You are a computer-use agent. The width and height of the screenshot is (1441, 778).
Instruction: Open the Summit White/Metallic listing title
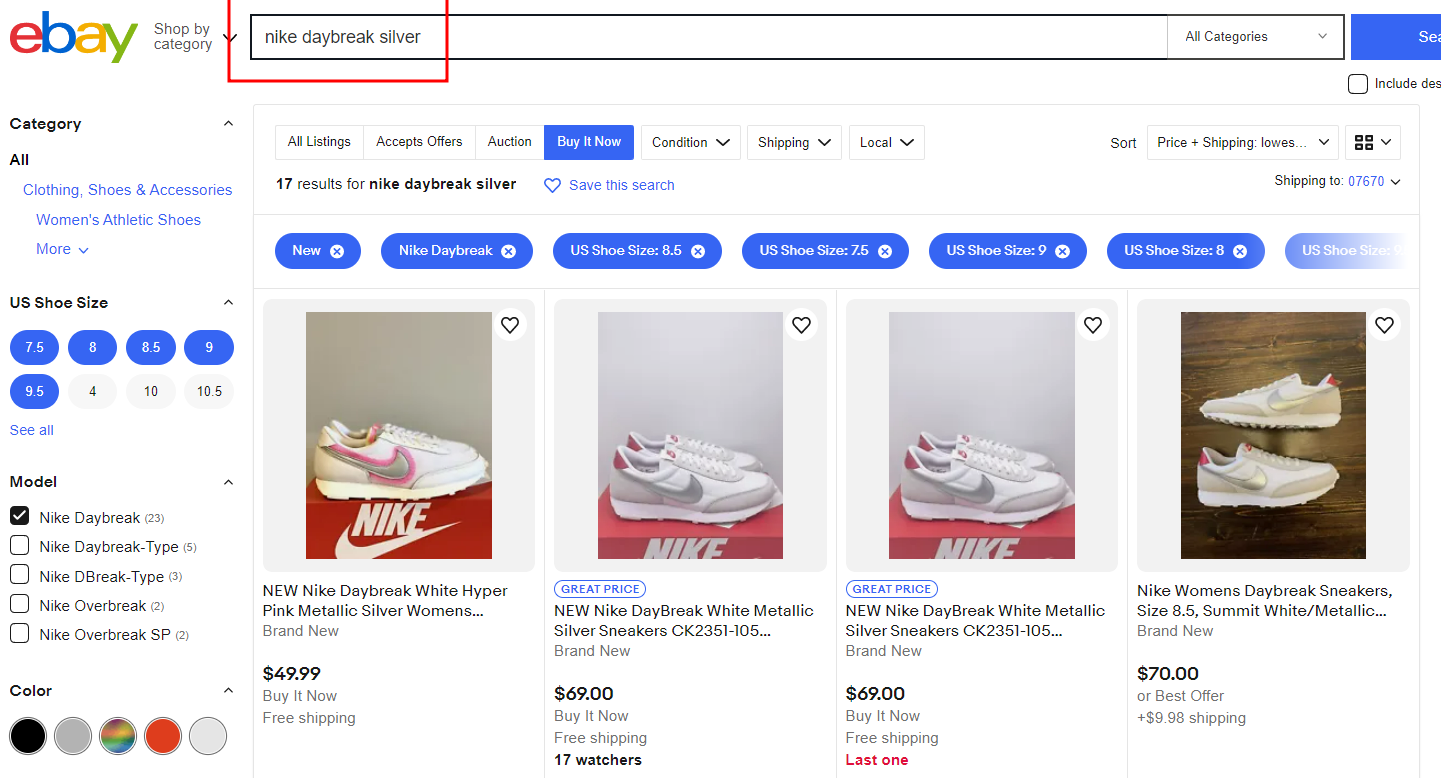point(1264,600)
